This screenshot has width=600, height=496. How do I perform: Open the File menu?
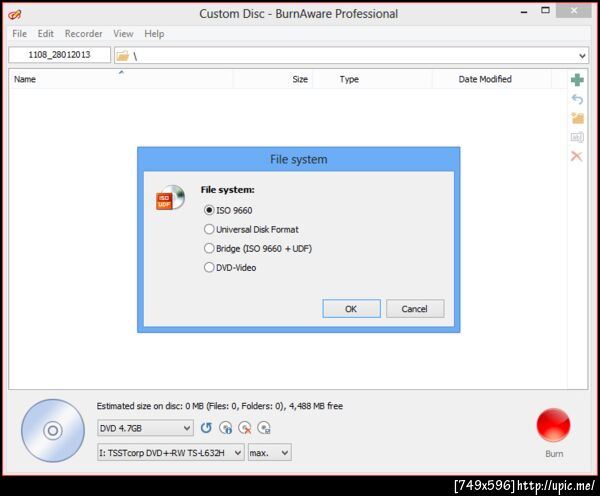[x=20, y=34]
